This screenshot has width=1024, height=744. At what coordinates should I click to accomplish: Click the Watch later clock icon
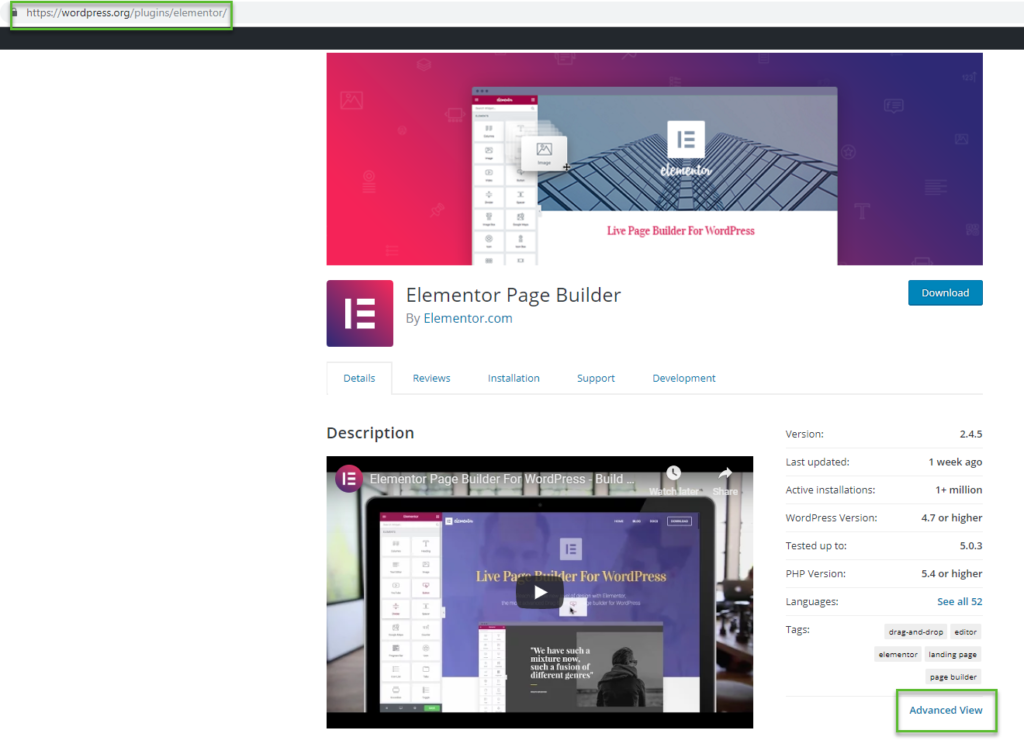tap(673, 473)
